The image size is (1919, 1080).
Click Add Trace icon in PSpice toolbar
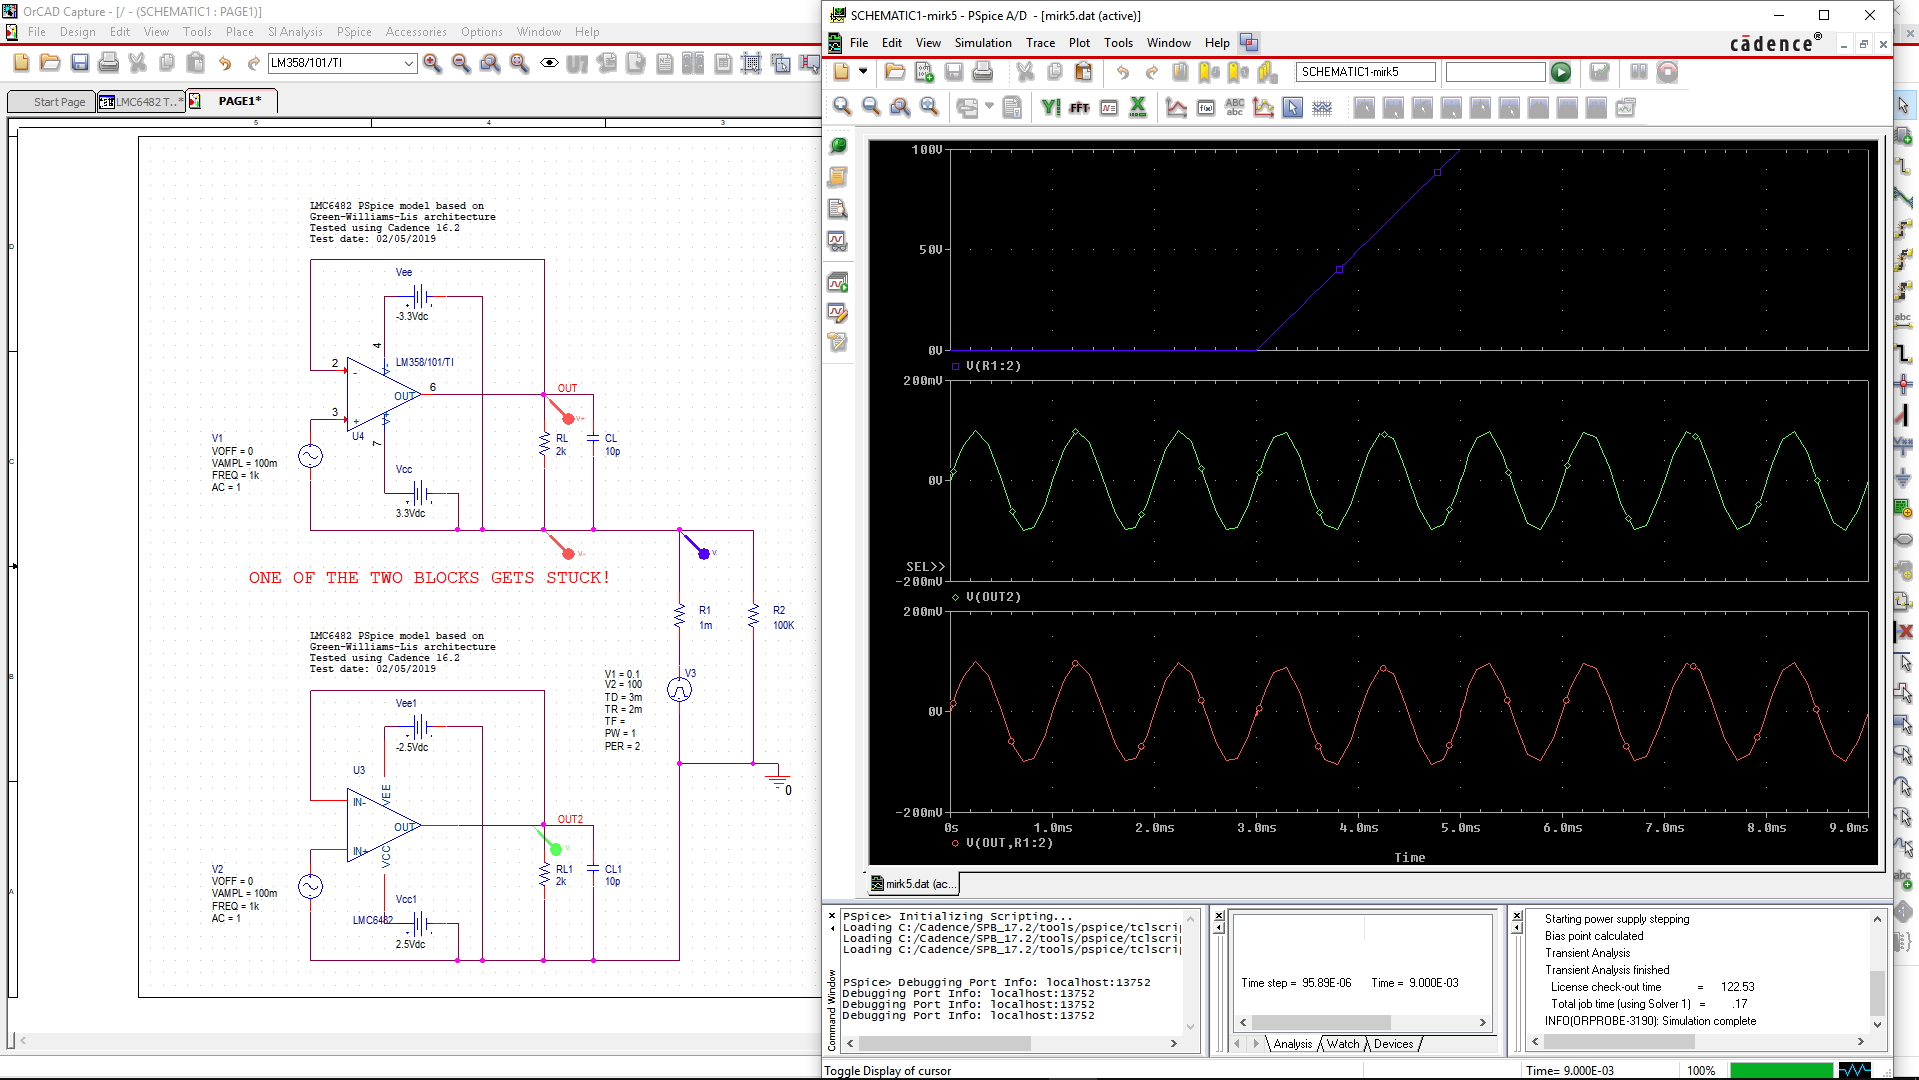(1177, 108)
